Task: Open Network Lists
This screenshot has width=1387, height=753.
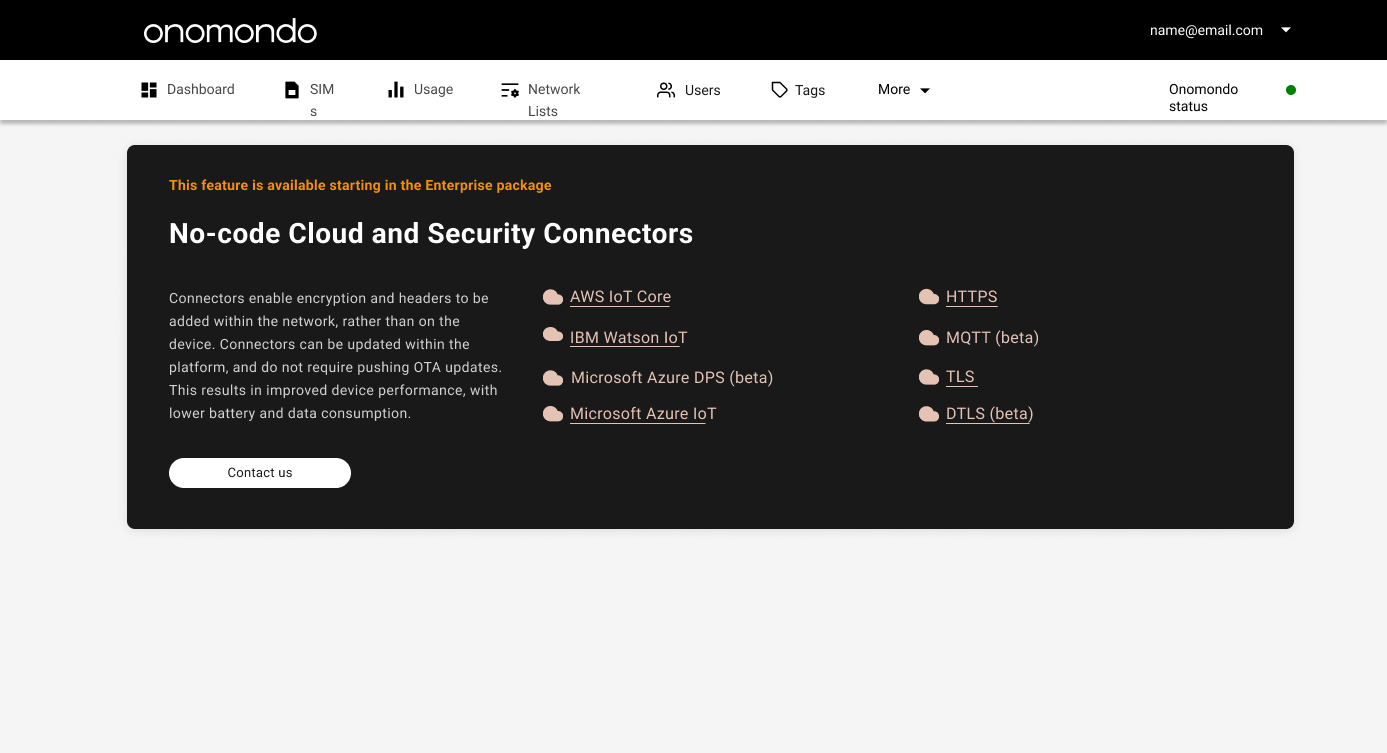Action: tap(541, 100)
